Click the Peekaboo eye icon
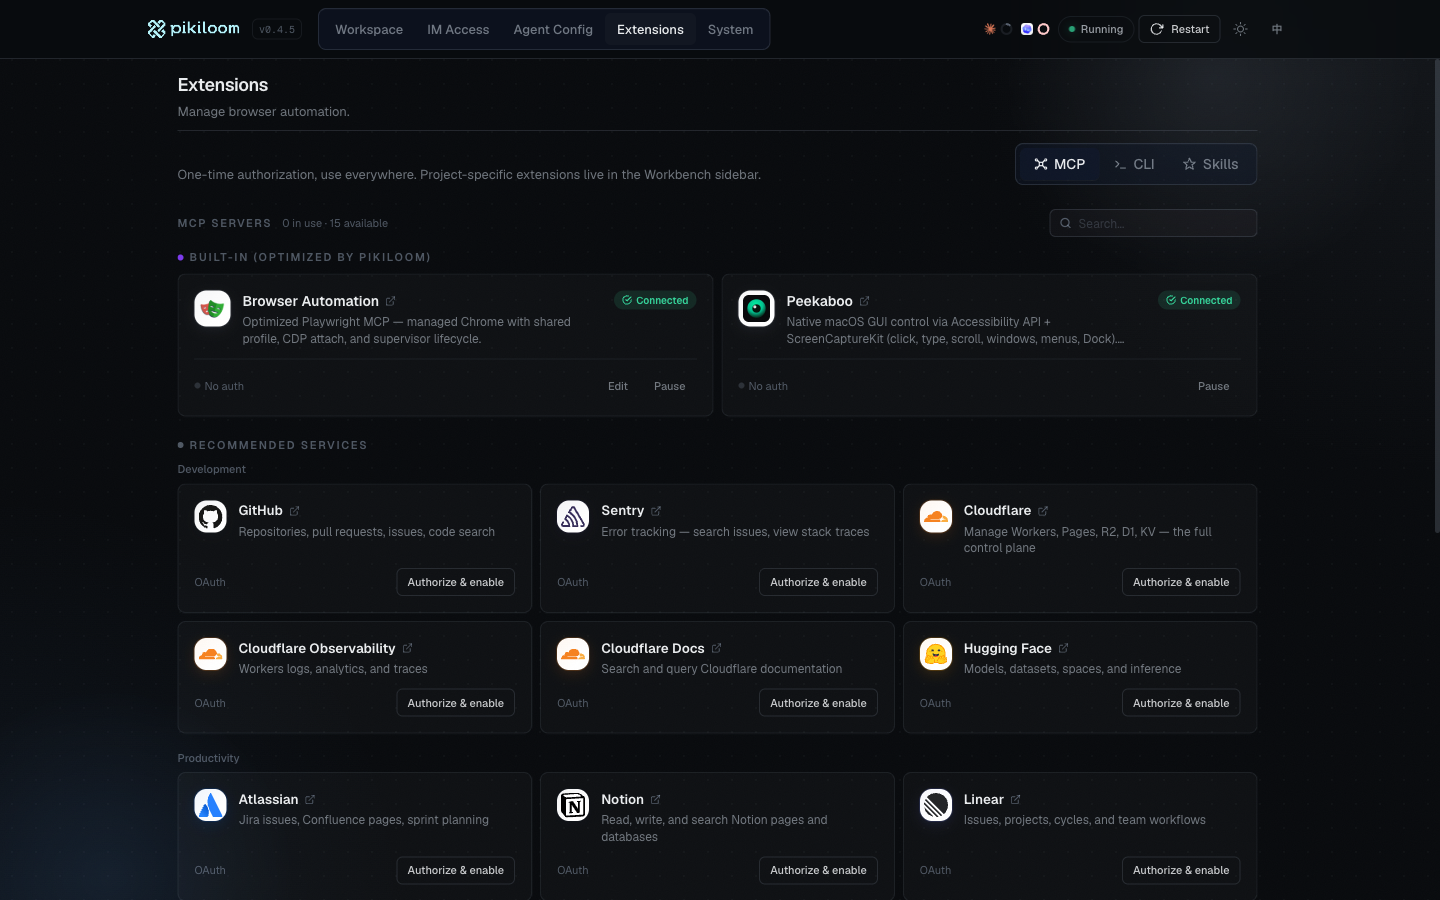Screen dimensions: 1440x900 pyautogui.click(x=756, y=309)
